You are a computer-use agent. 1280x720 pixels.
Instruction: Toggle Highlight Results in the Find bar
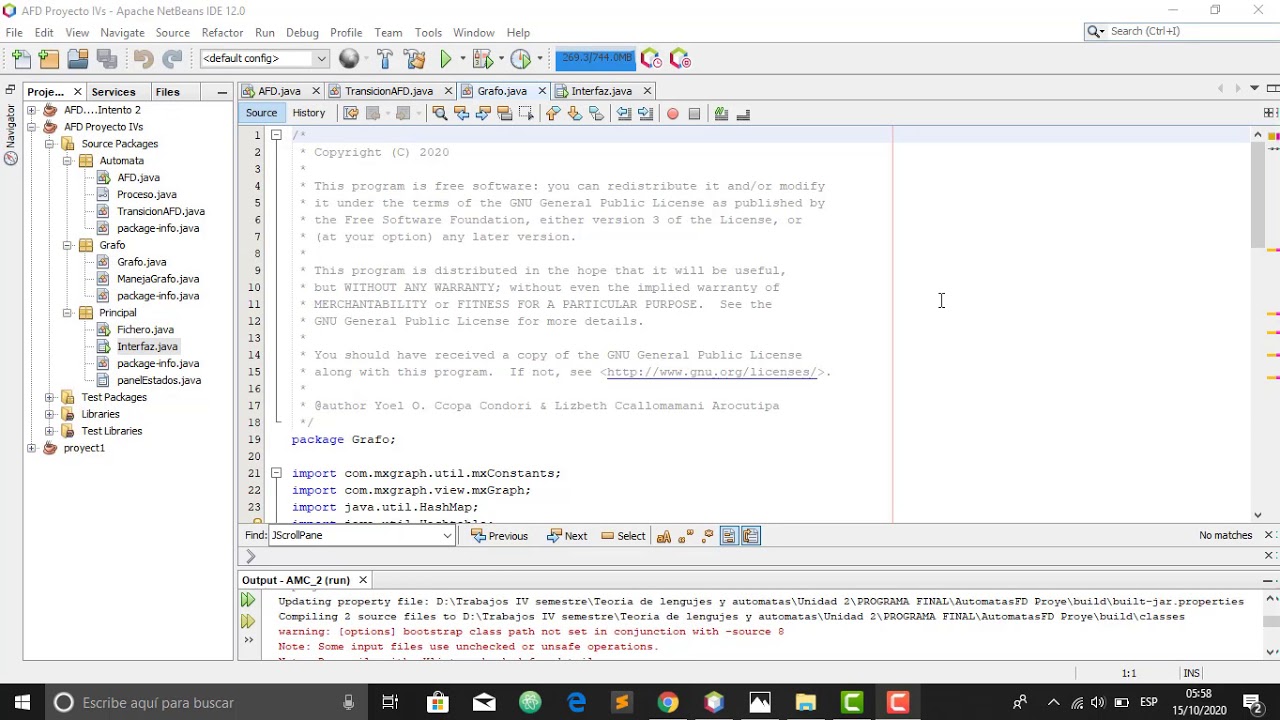729,536
